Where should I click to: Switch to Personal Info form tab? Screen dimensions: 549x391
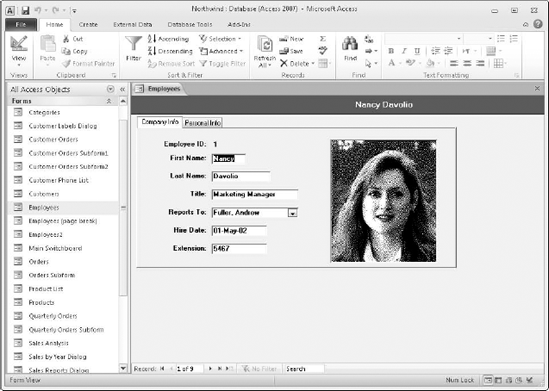[203, 123]
